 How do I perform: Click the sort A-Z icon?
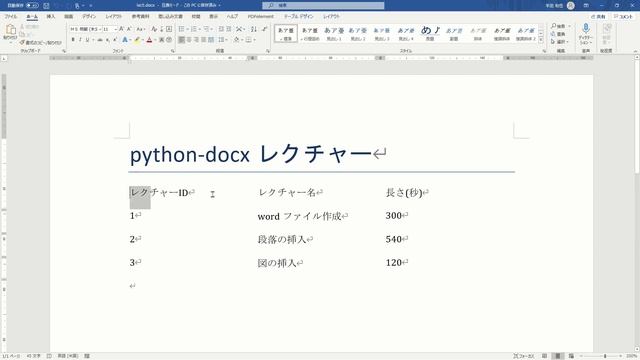click(x=254, y=29)
